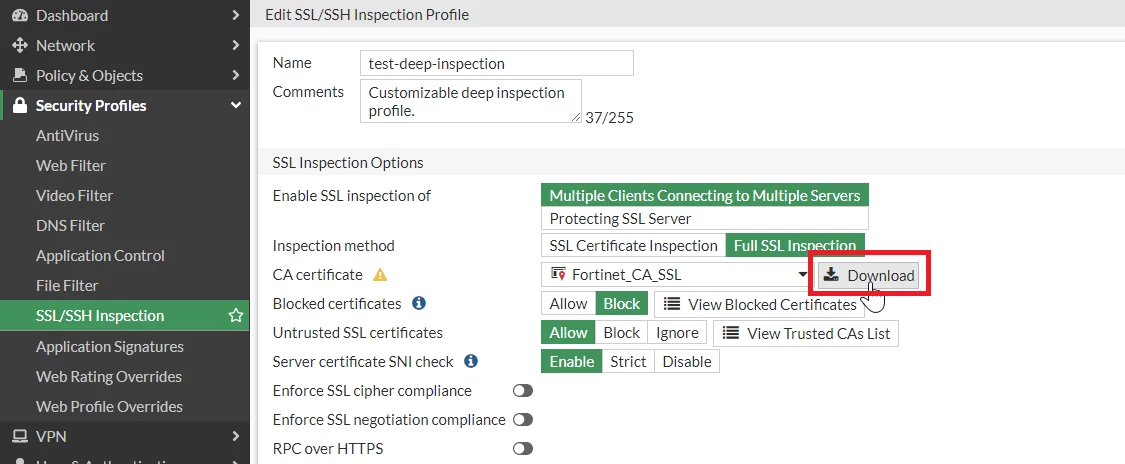Screen dimensions: 1125x464
Task: Click the Dashboard gauge icon
Action: tap(20, 15)
